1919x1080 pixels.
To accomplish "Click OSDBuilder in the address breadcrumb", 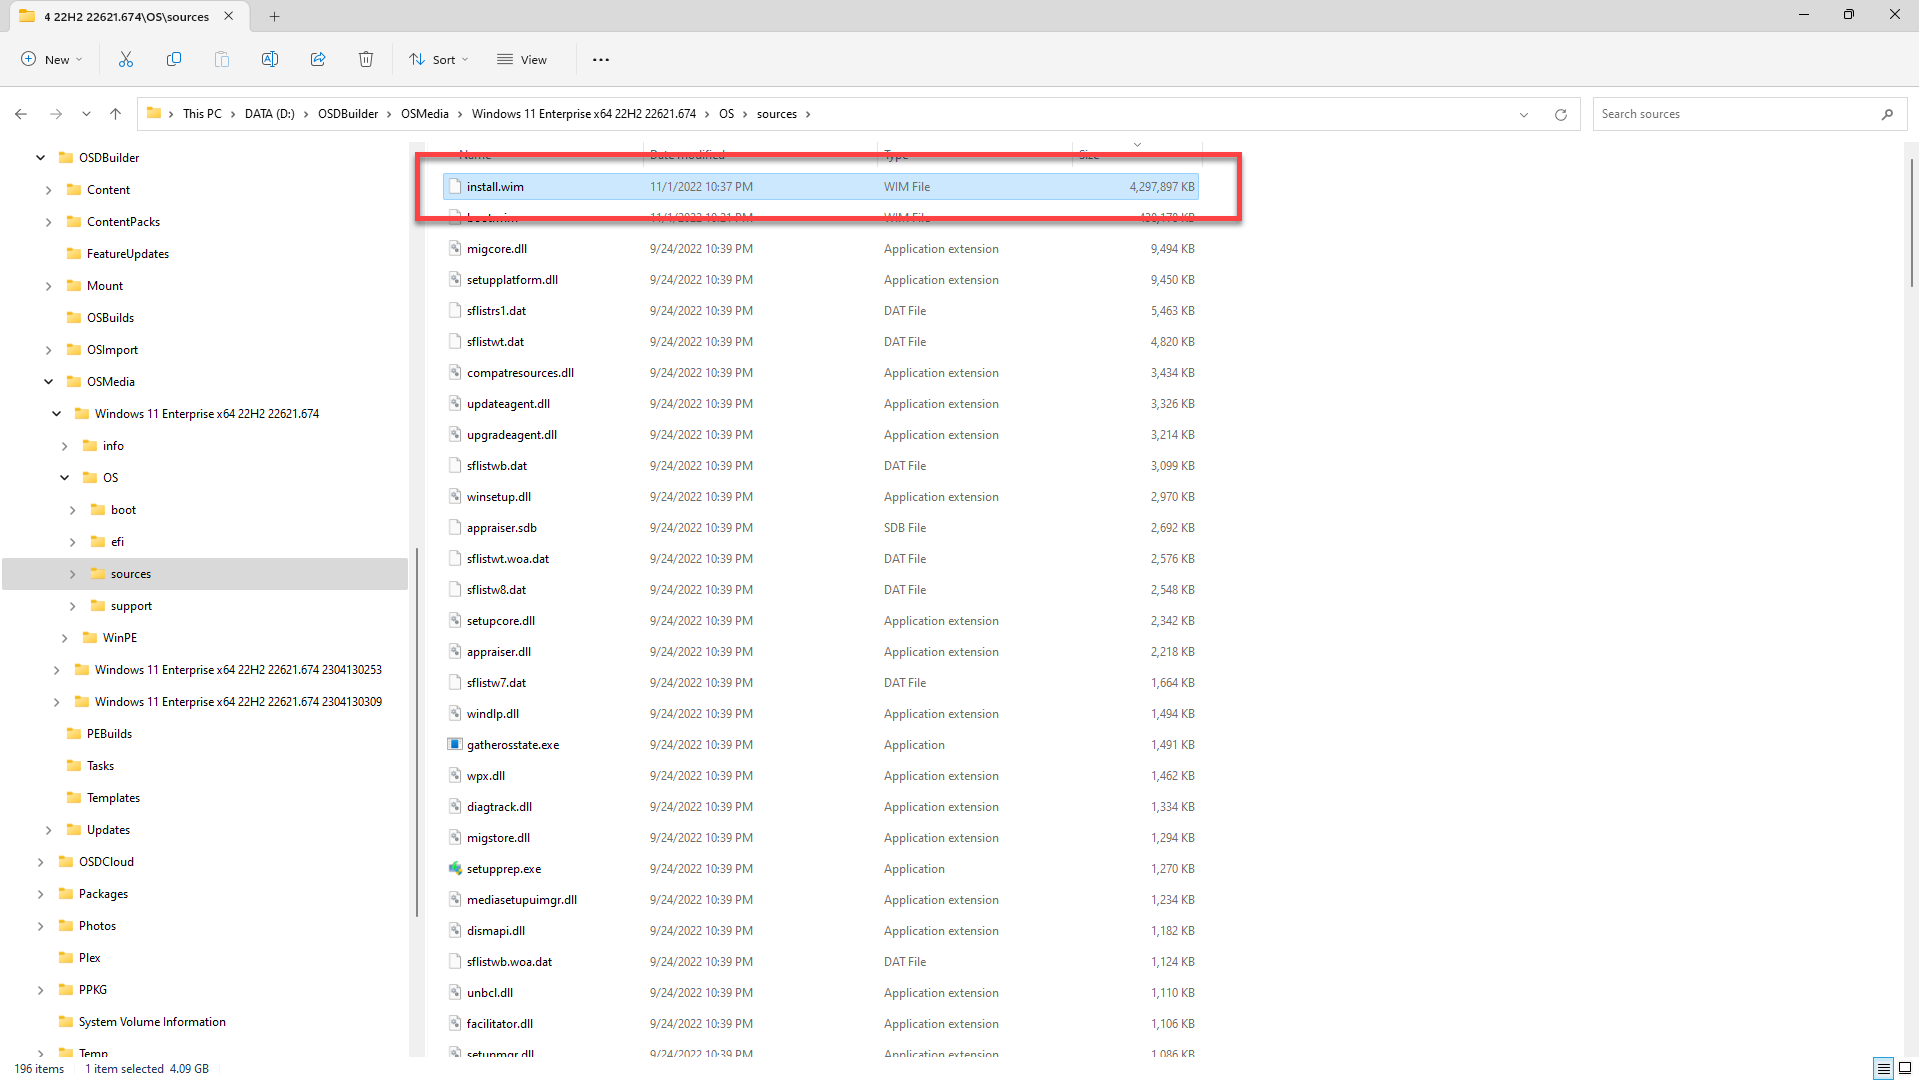I will (348, 114).
